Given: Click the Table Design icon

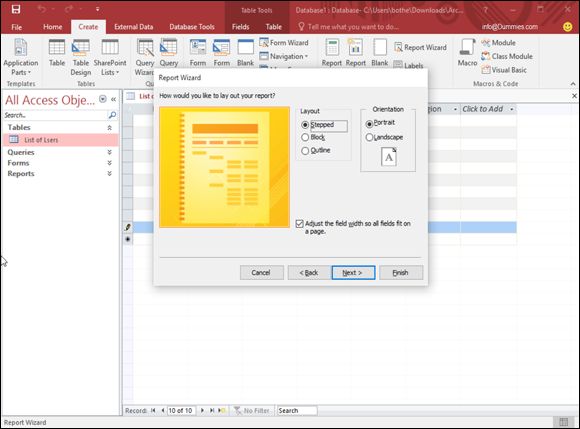Looking at the screenshot, I should point(81,48).
